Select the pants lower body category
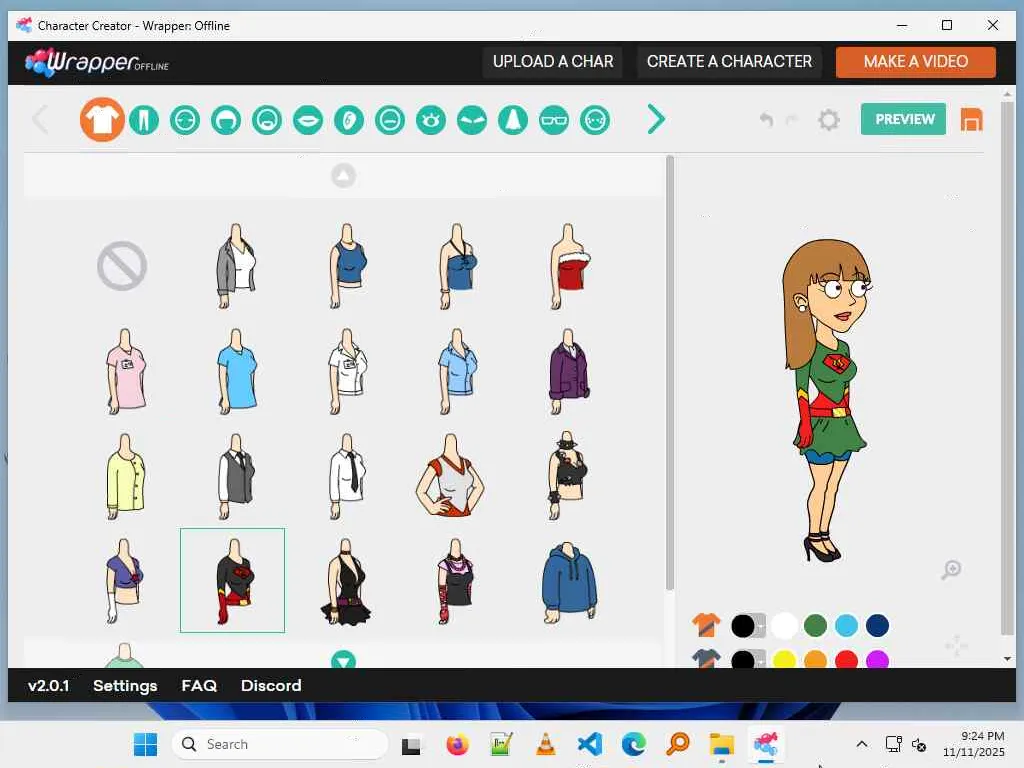Image resolution: width=1024 pixels, height=768 pixels. coord(144,120)
